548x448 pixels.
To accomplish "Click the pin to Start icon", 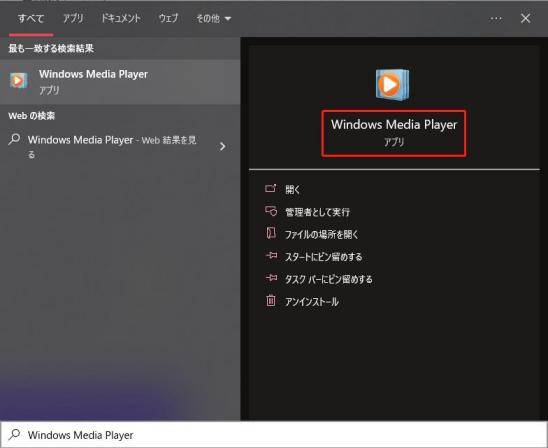I will tap(271, 256).
